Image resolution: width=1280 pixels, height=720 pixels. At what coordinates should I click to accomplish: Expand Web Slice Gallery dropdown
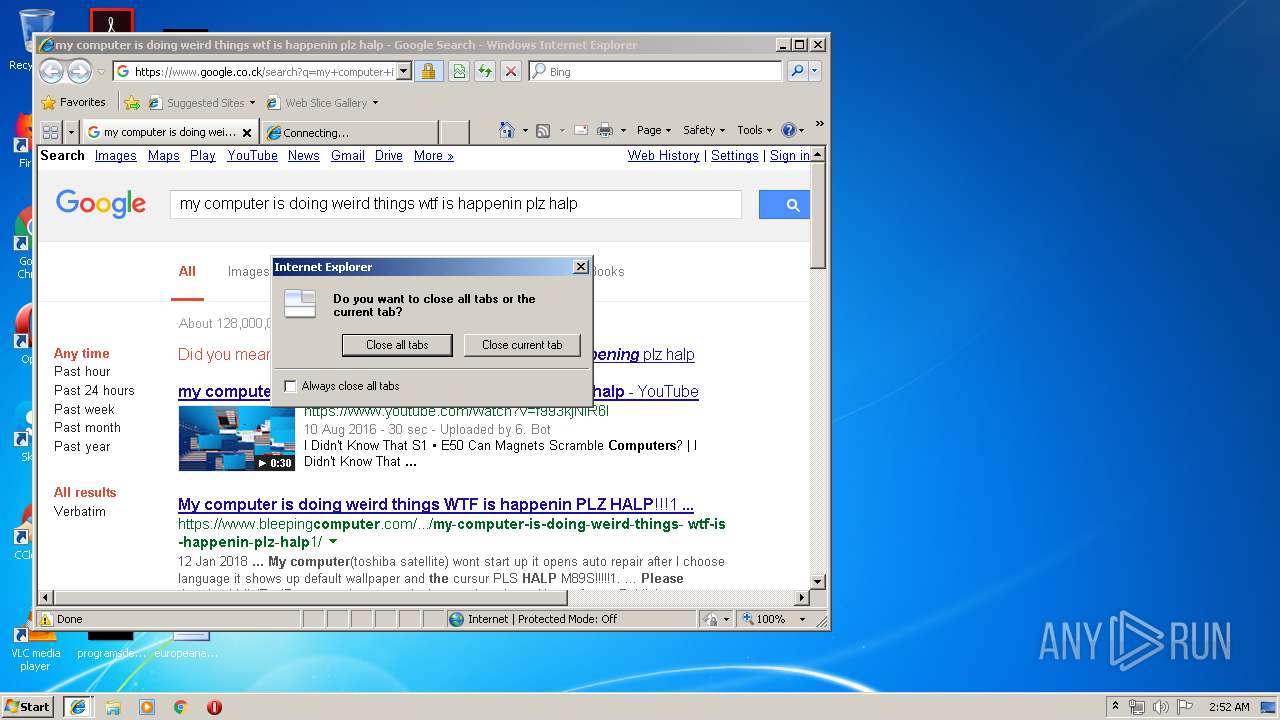point(375,103)
